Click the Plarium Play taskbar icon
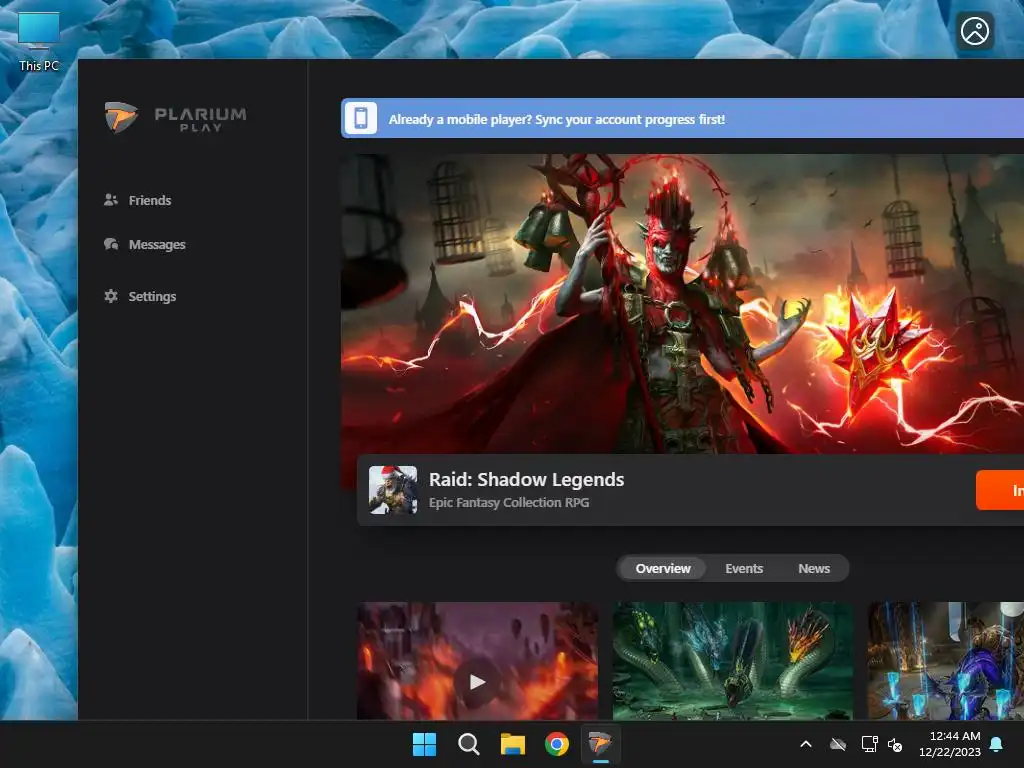 (x=600, y=744)
